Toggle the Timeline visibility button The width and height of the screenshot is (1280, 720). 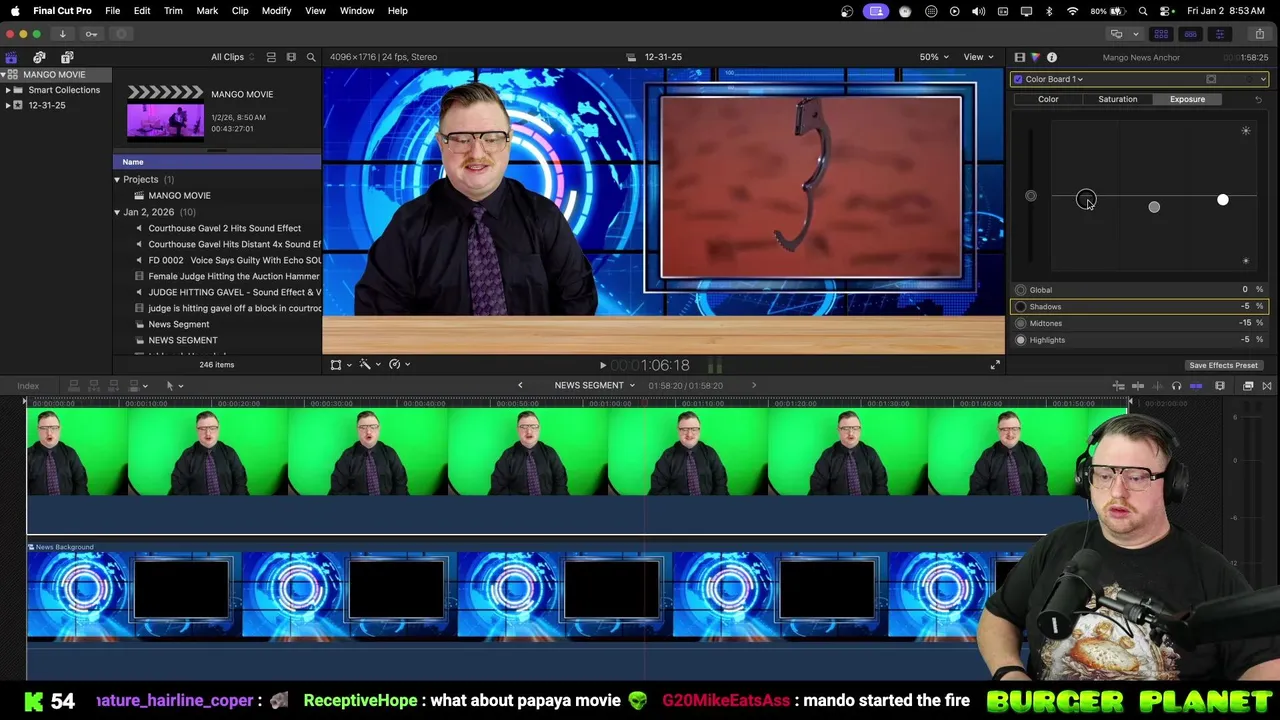1190,34
